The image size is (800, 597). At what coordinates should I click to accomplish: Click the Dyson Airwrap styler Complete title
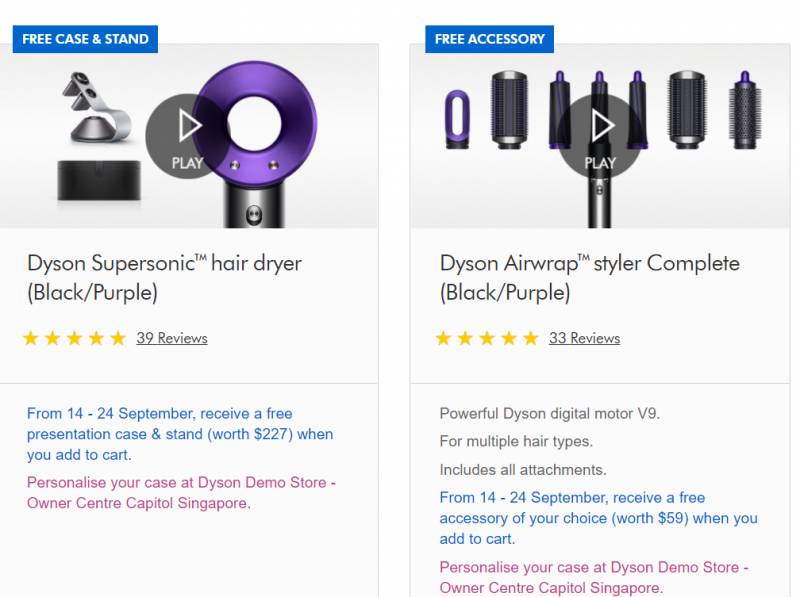pos(589,277)
